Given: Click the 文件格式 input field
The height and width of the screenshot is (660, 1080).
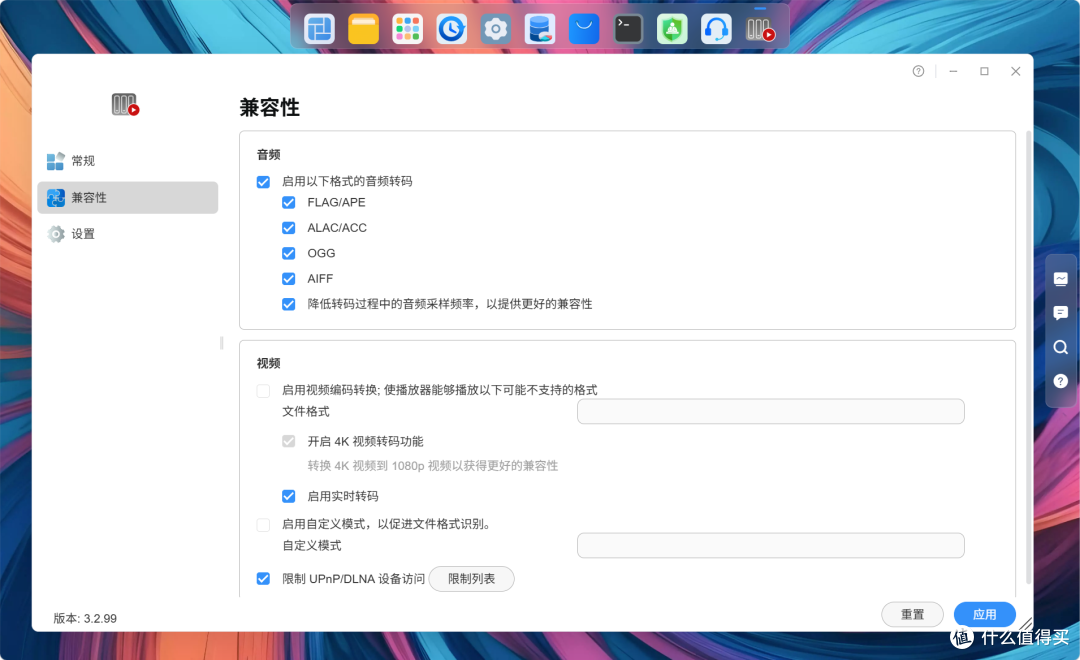Looking at the screenshot, I should (770, 411).
